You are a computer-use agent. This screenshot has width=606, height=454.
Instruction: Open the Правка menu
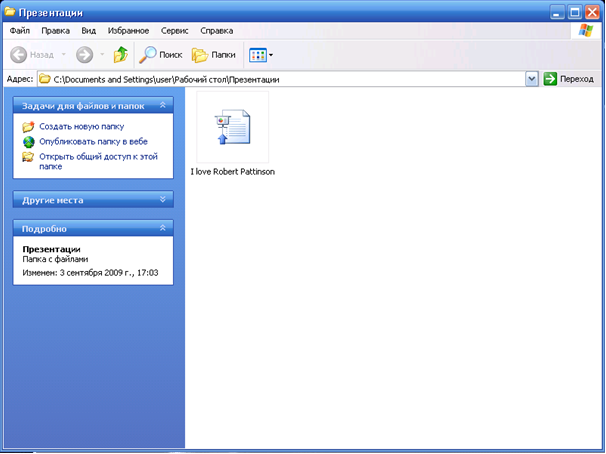[x=55, y=31]
